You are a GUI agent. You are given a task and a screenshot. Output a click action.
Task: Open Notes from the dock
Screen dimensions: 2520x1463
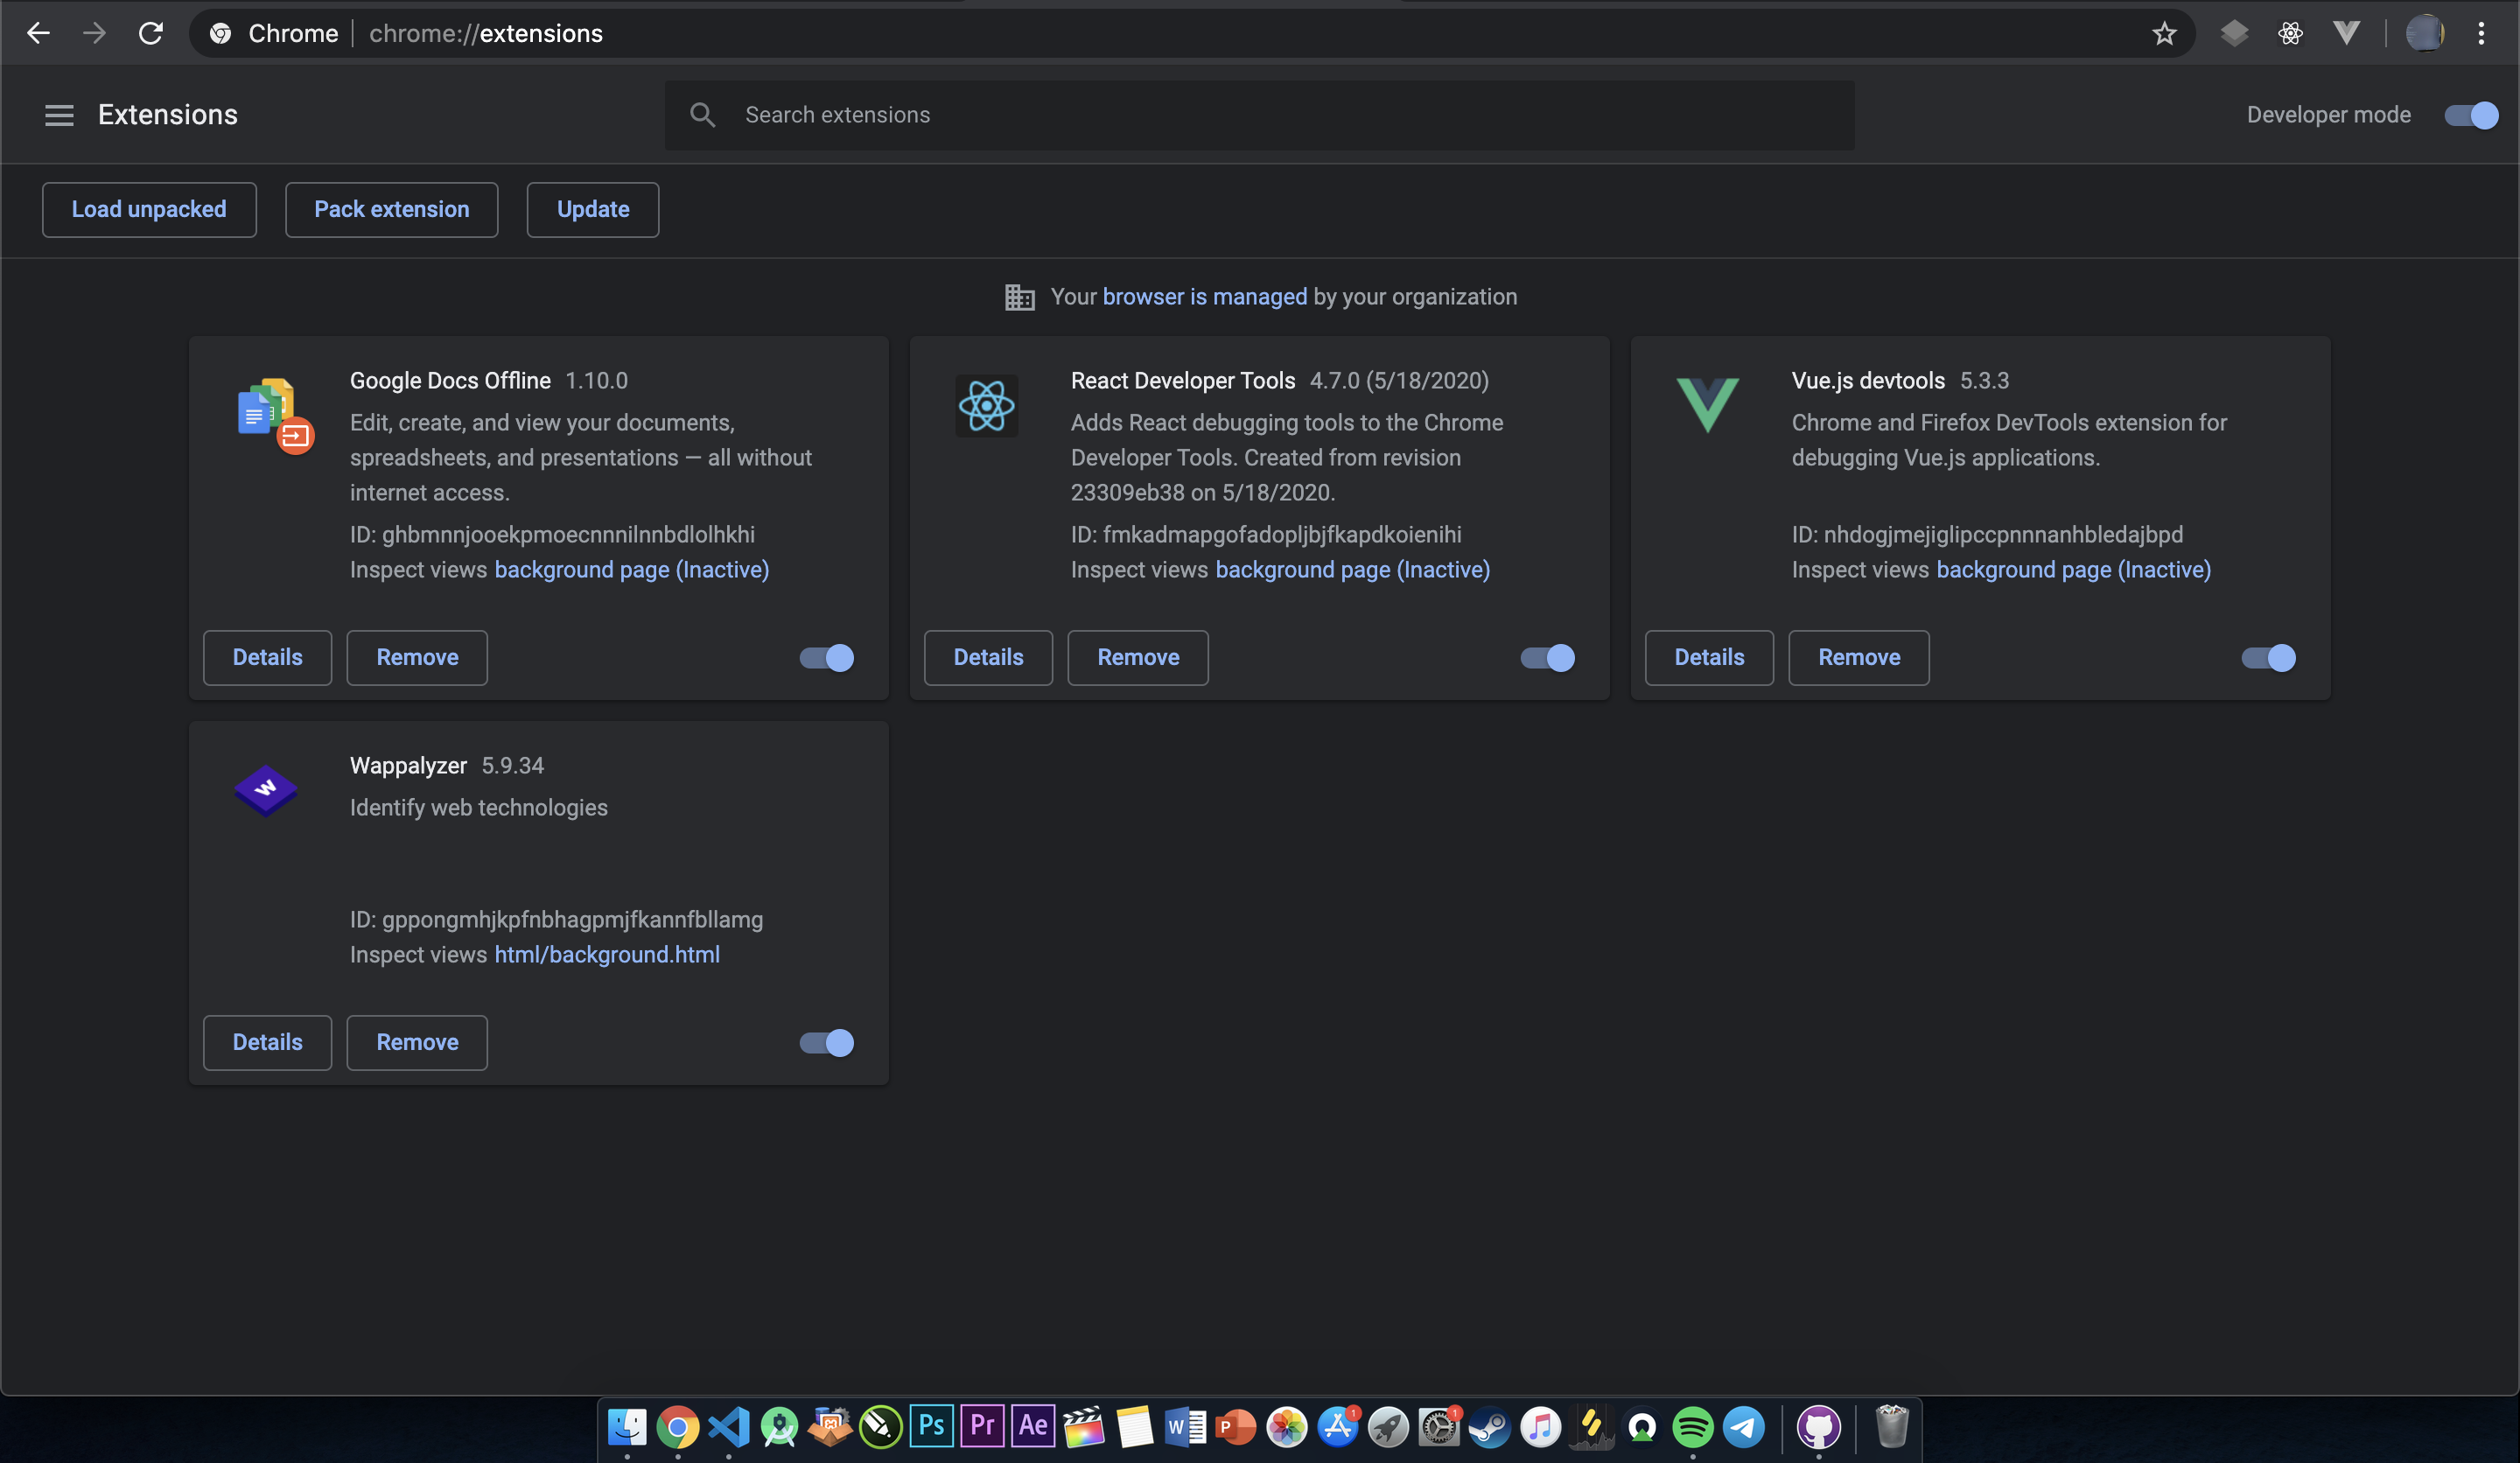tap(1135, 1427)
